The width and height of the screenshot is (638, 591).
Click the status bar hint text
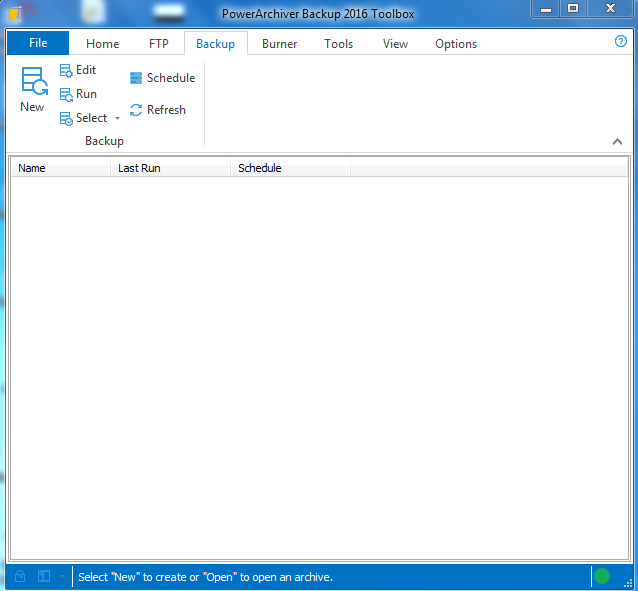point(205,577)
